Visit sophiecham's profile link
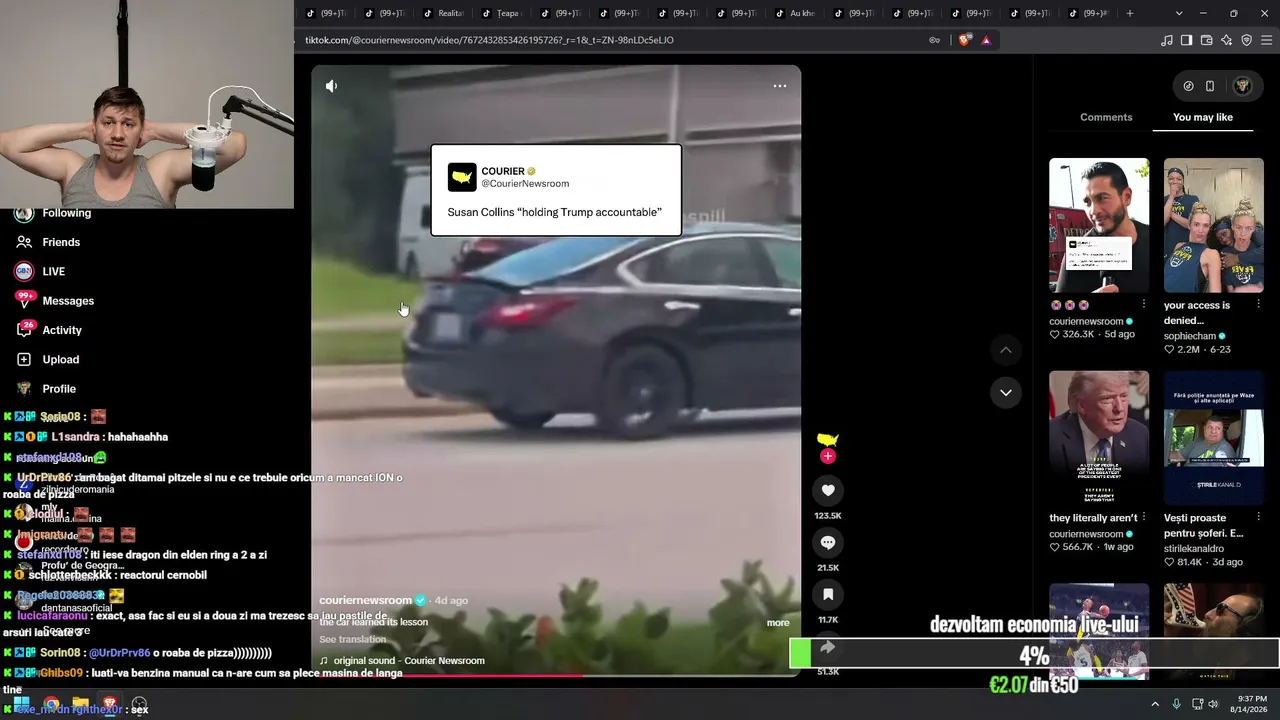The image size is (1280, 720). pos(1189,336)
